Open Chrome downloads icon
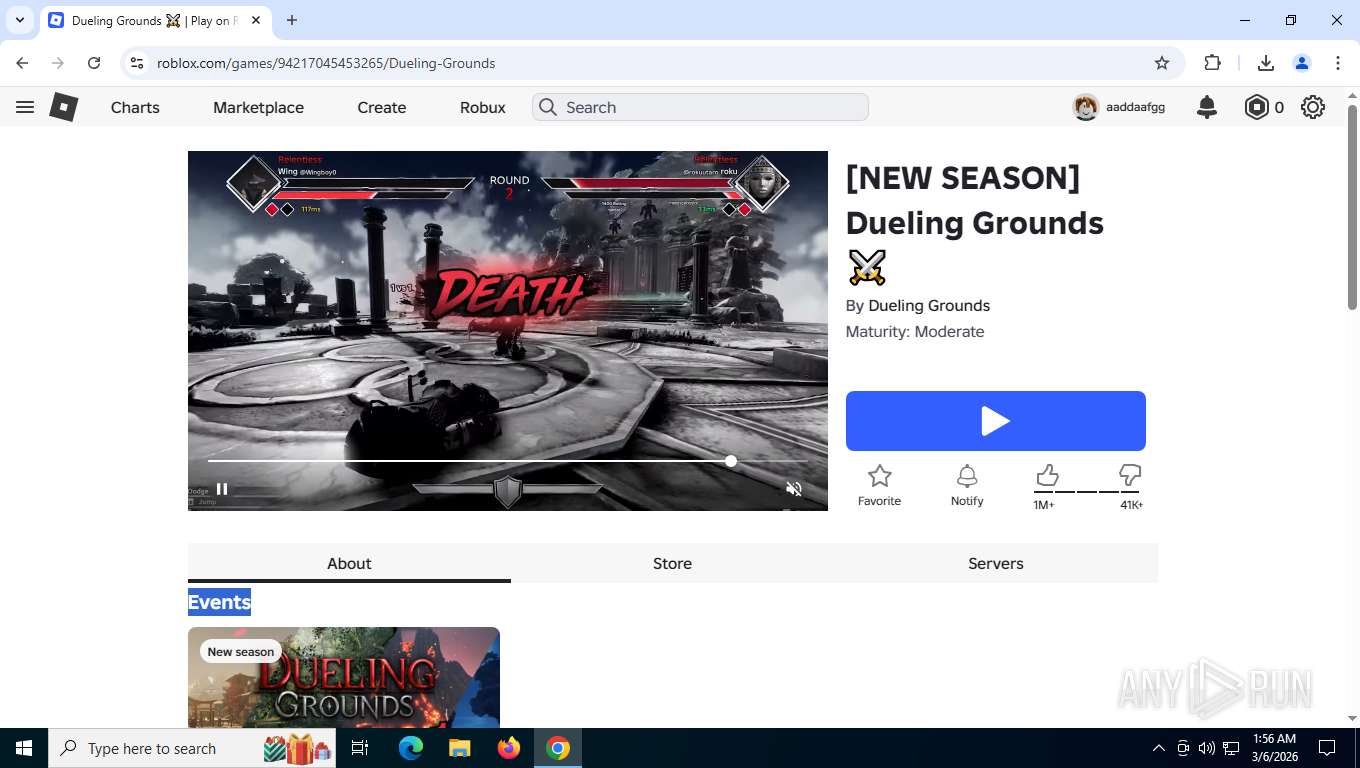Image resolution: width=1360 pixels, height=768 pixels. point(1265,63)
